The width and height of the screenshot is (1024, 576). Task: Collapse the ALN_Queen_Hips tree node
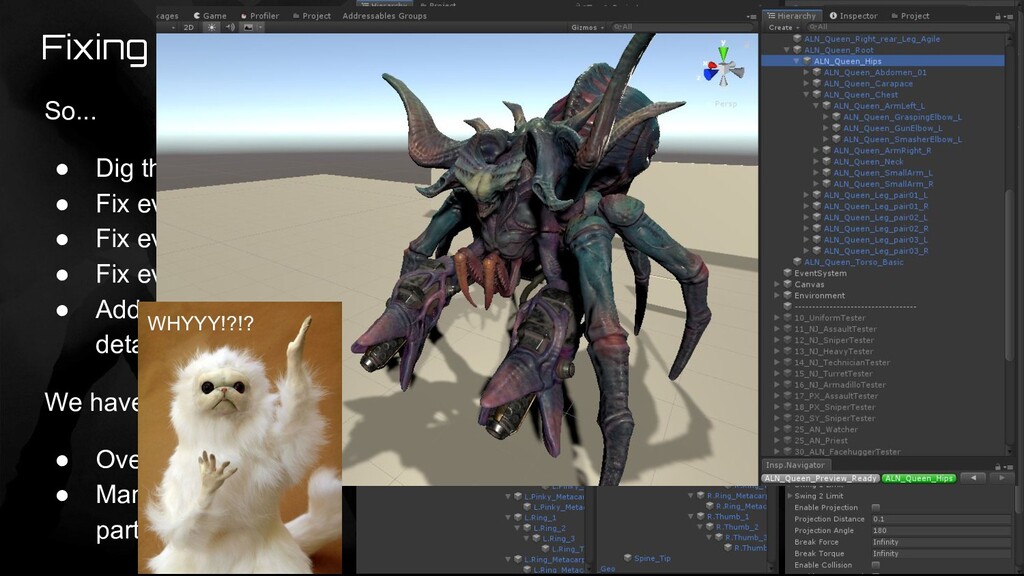tap(798, 61)
